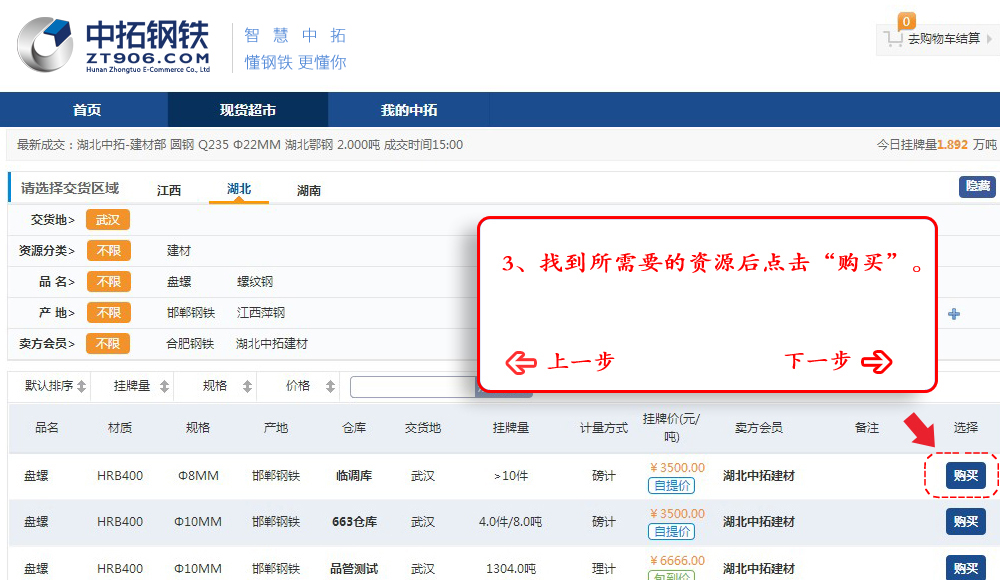Click 购买 for the Φ8MM 盘螺 row
This screenshot has width=1000, height=580.
[965, 476]
